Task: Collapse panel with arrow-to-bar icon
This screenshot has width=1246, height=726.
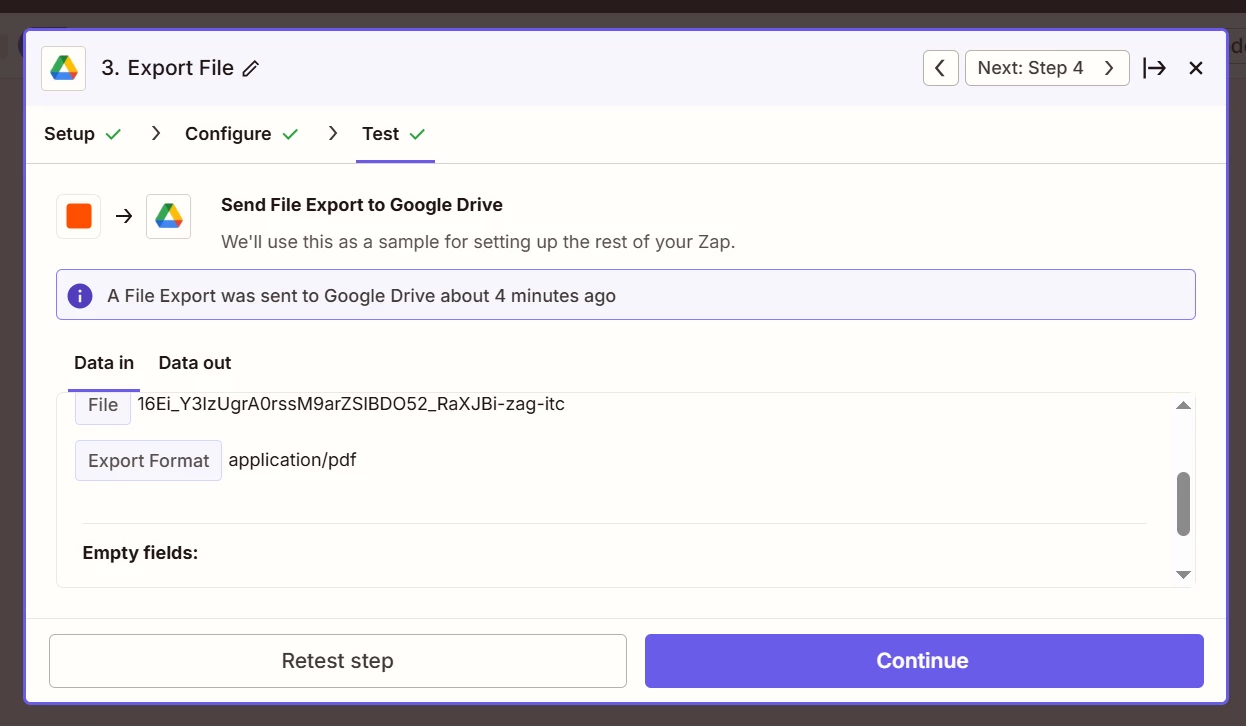Action: tap(1155, 68)
